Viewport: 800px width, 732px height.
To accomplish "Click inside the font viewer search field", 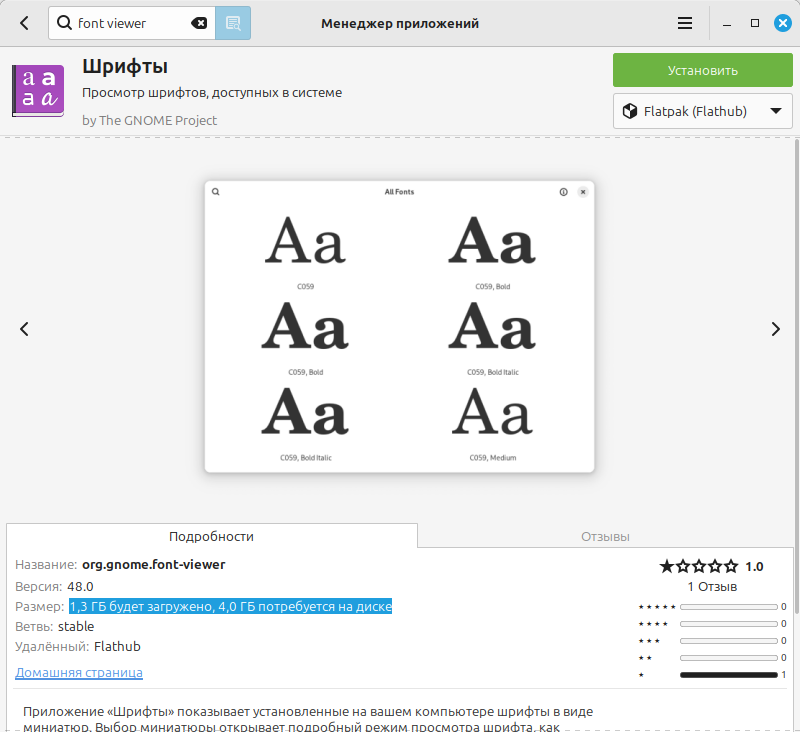I will click(130, 23).
